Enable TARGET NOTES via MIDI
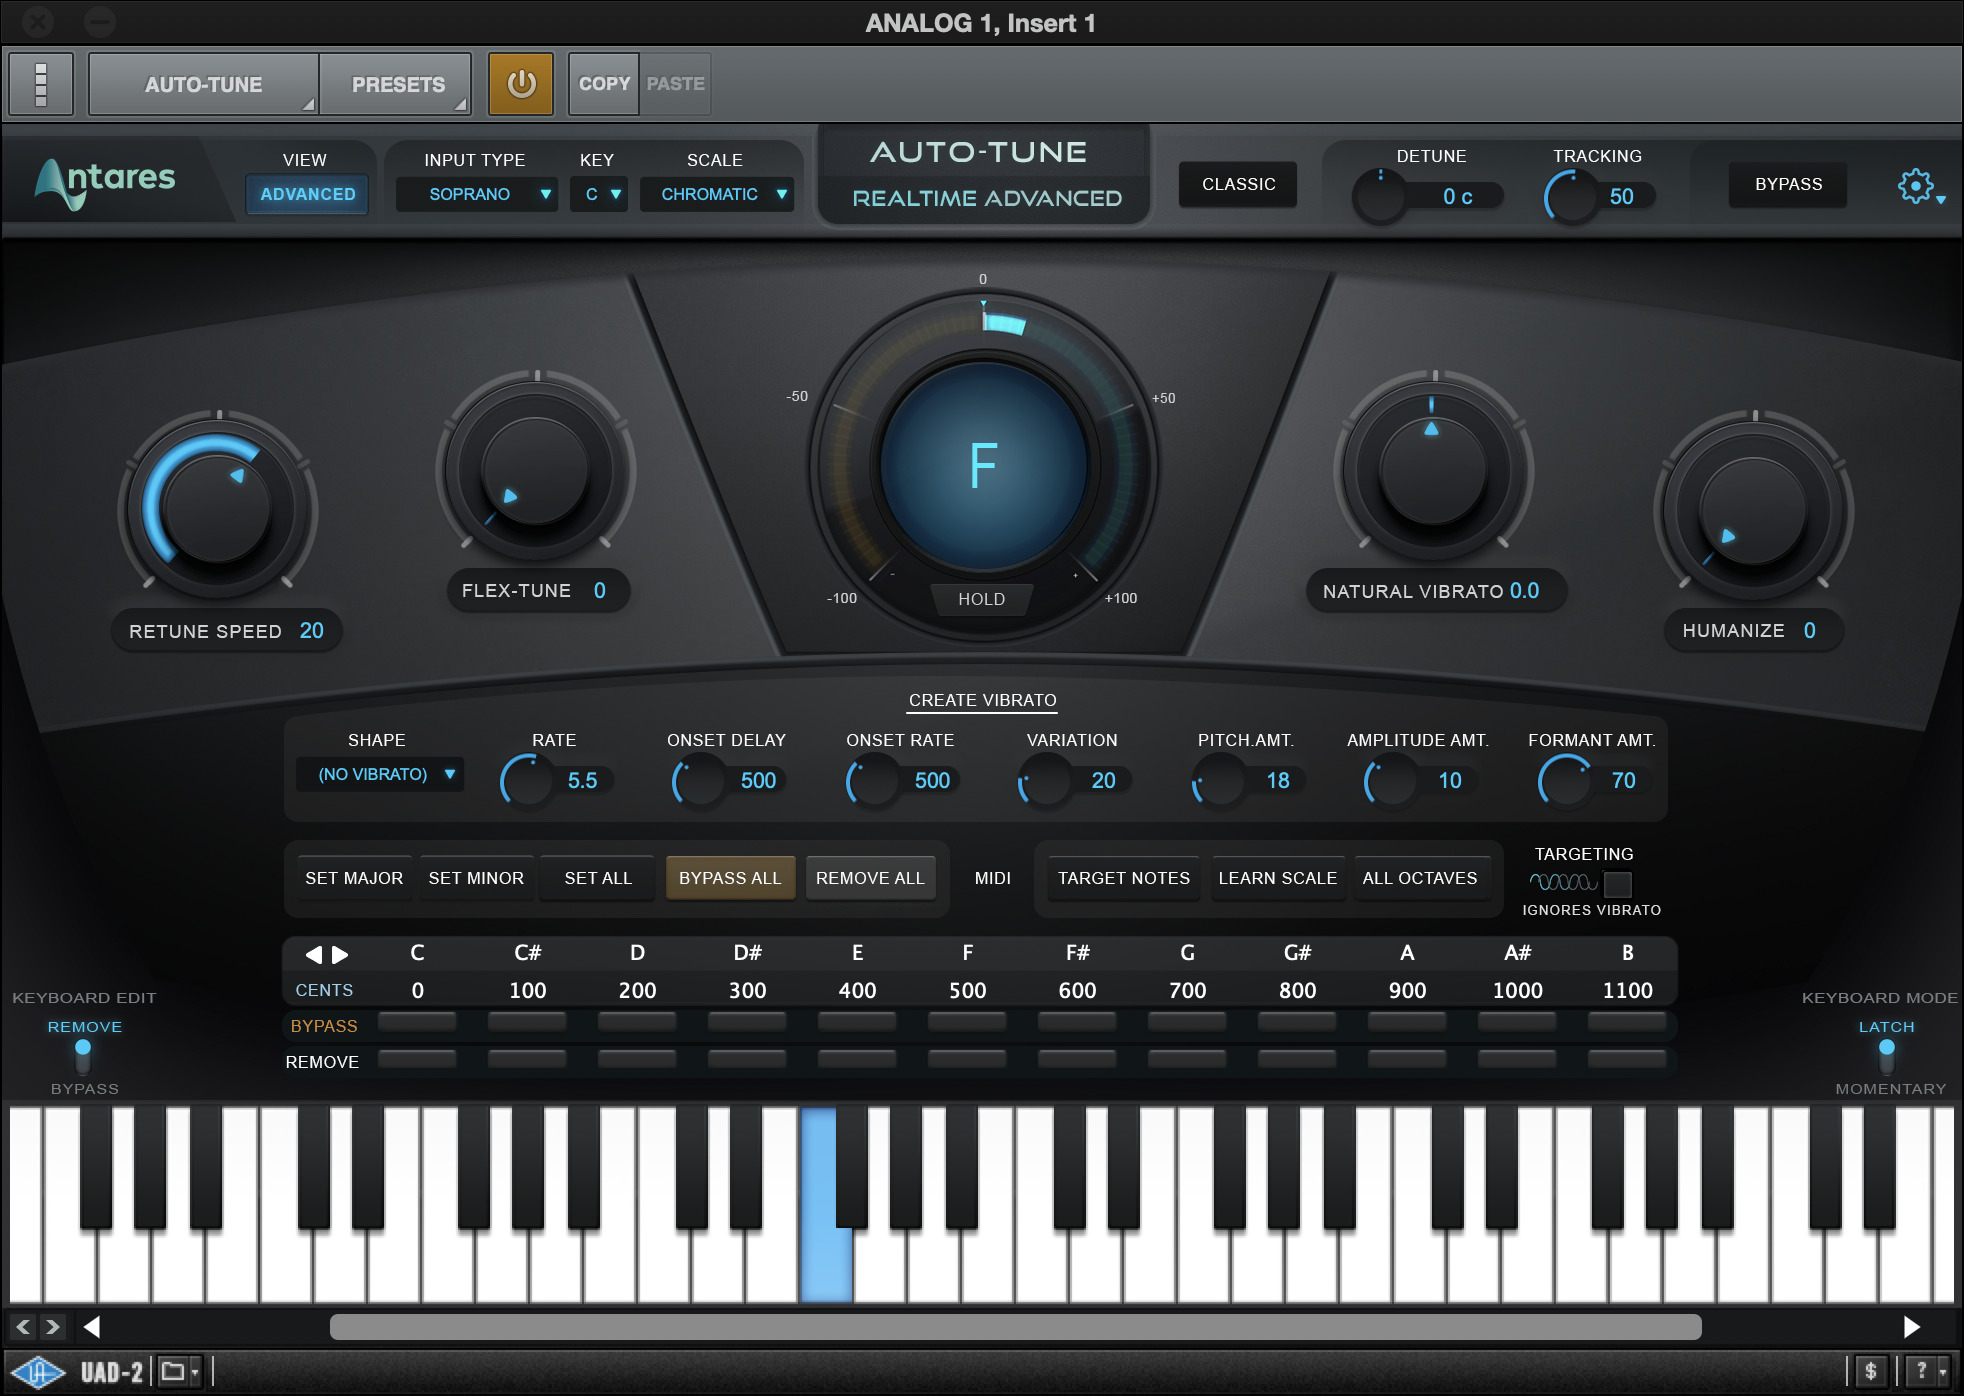This screenshot has width=1964, height=1396. tap(1124, 878)
